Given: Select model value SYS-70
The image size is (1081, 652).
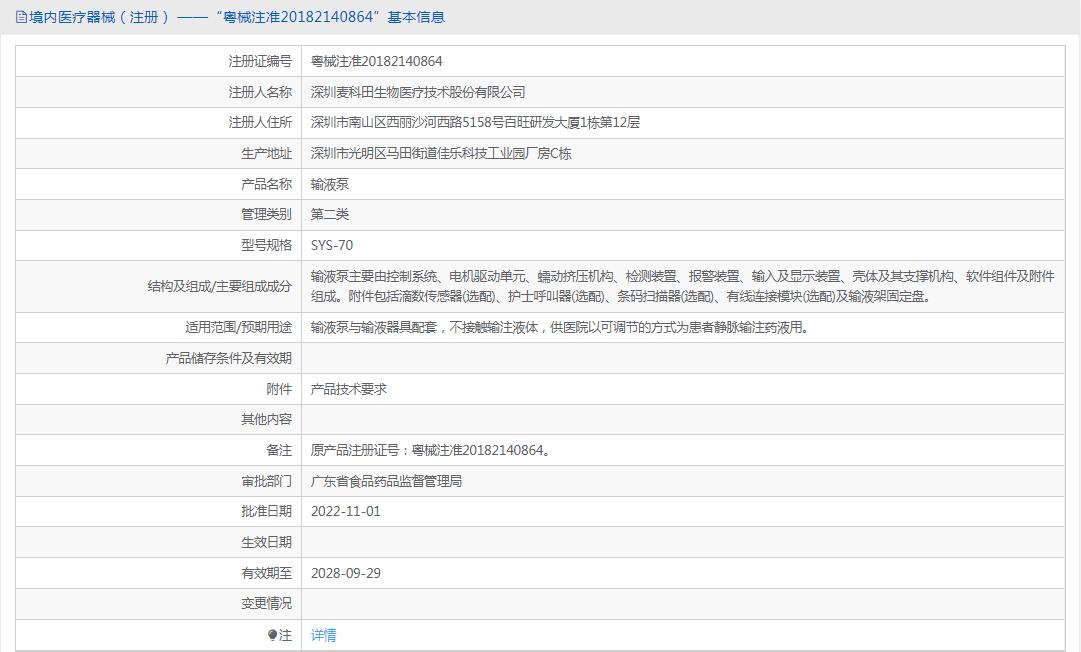Looking at the screenshot, I should coord(332,245).
